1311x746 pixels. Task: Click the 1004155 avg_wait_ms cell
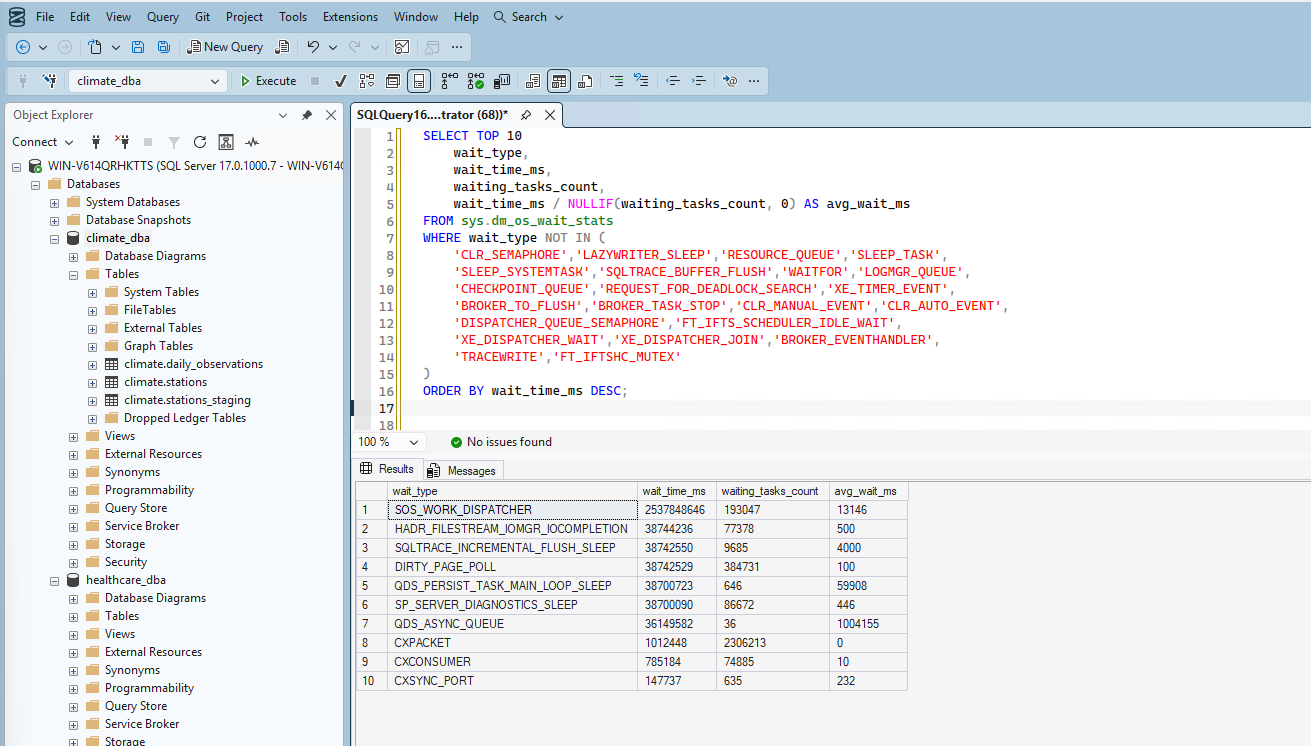868,624
